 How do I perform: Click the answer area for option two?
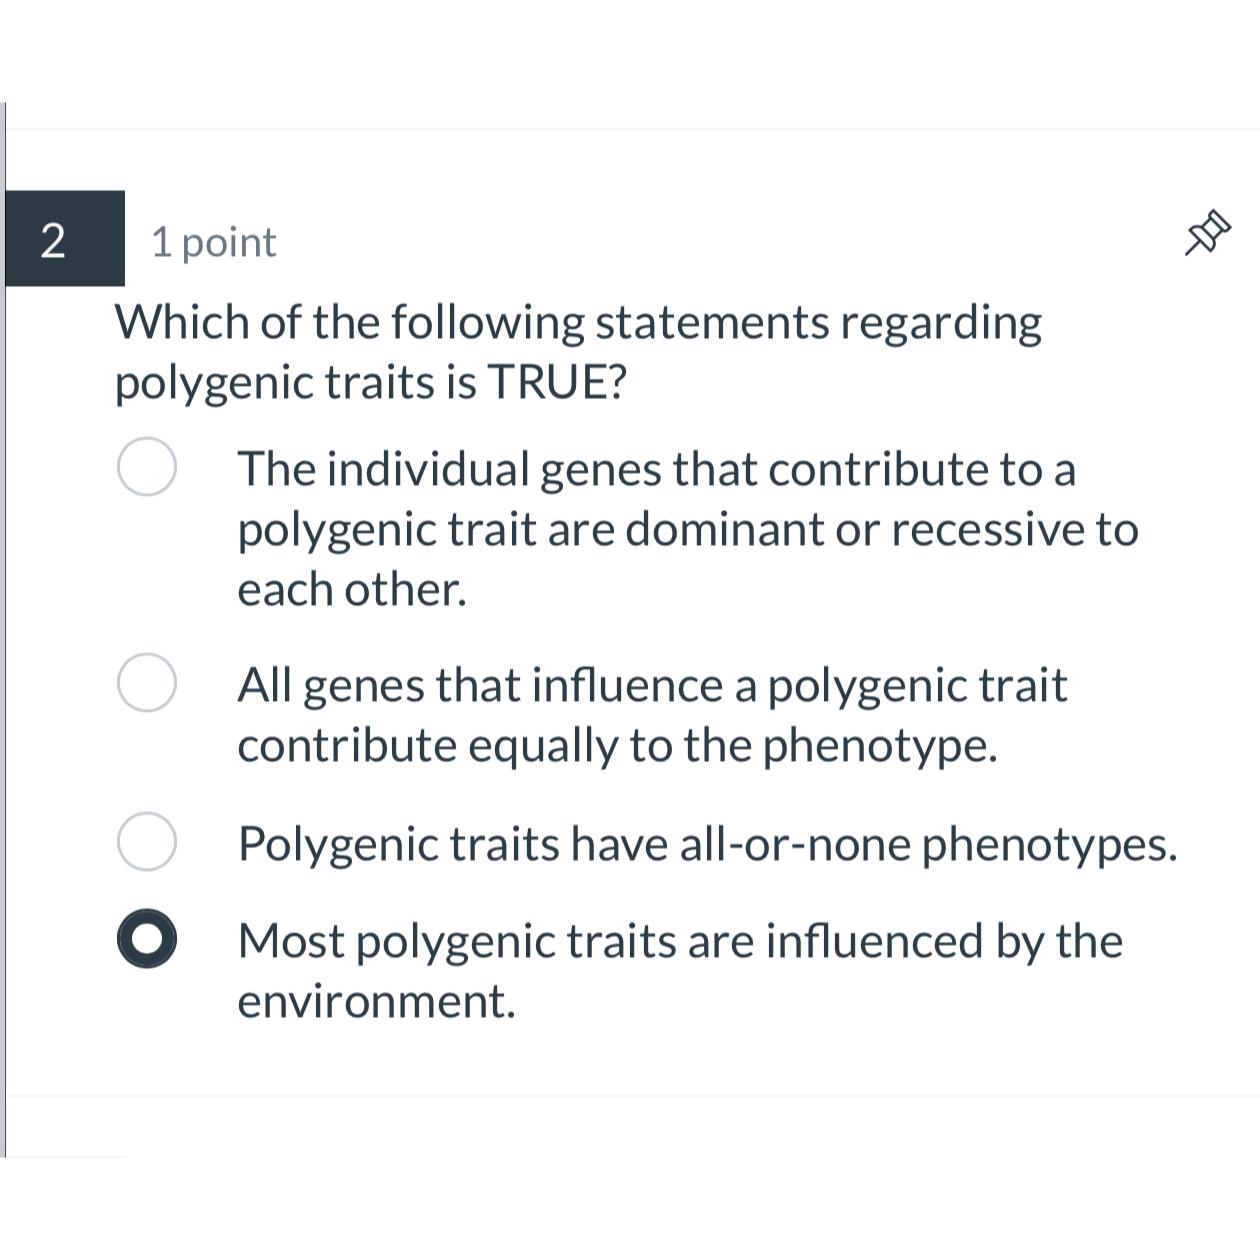[650, 713]
